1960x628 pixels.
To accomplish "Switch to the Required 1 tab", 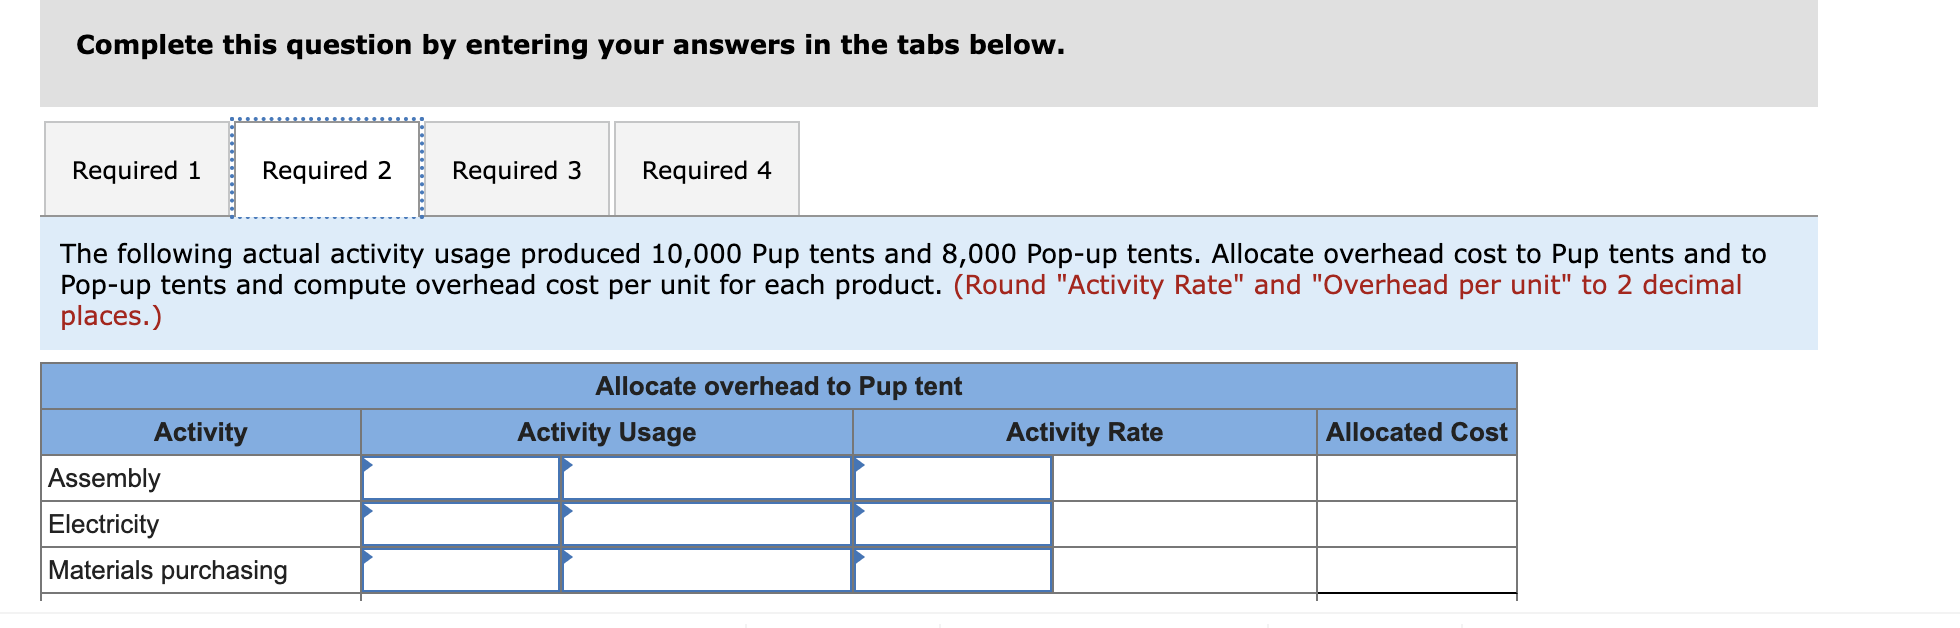I will pos(136,170).
